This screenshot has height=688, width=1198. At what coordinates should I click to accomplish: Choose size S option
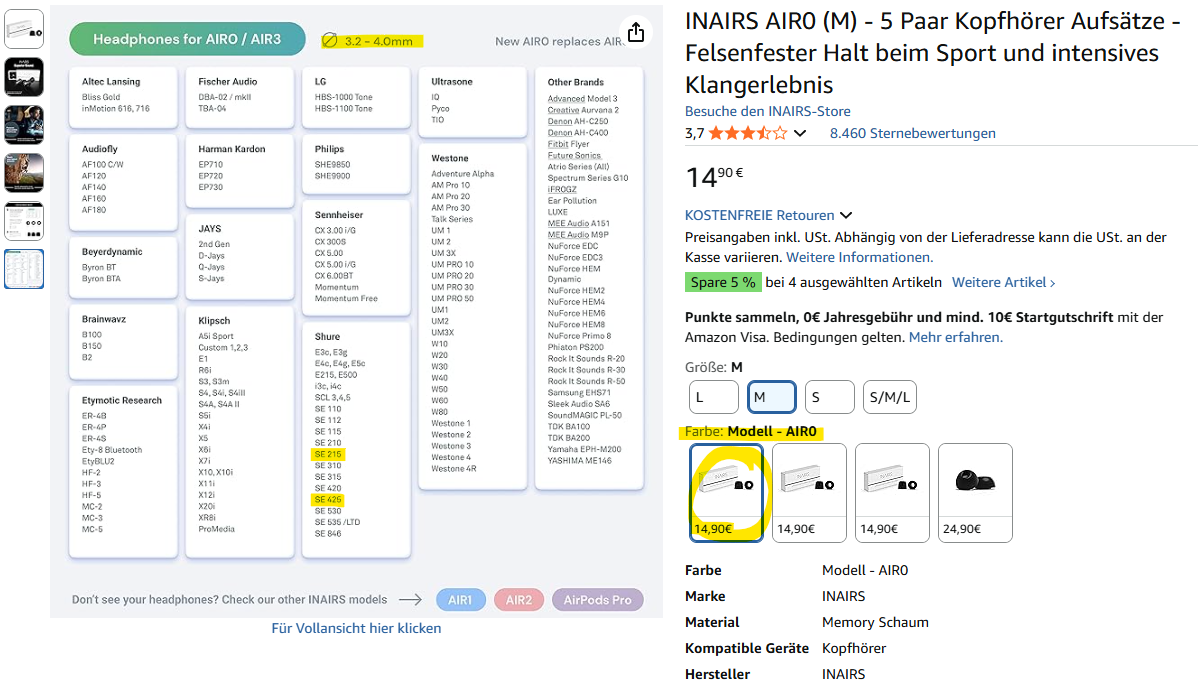click(x=829, y=397)
